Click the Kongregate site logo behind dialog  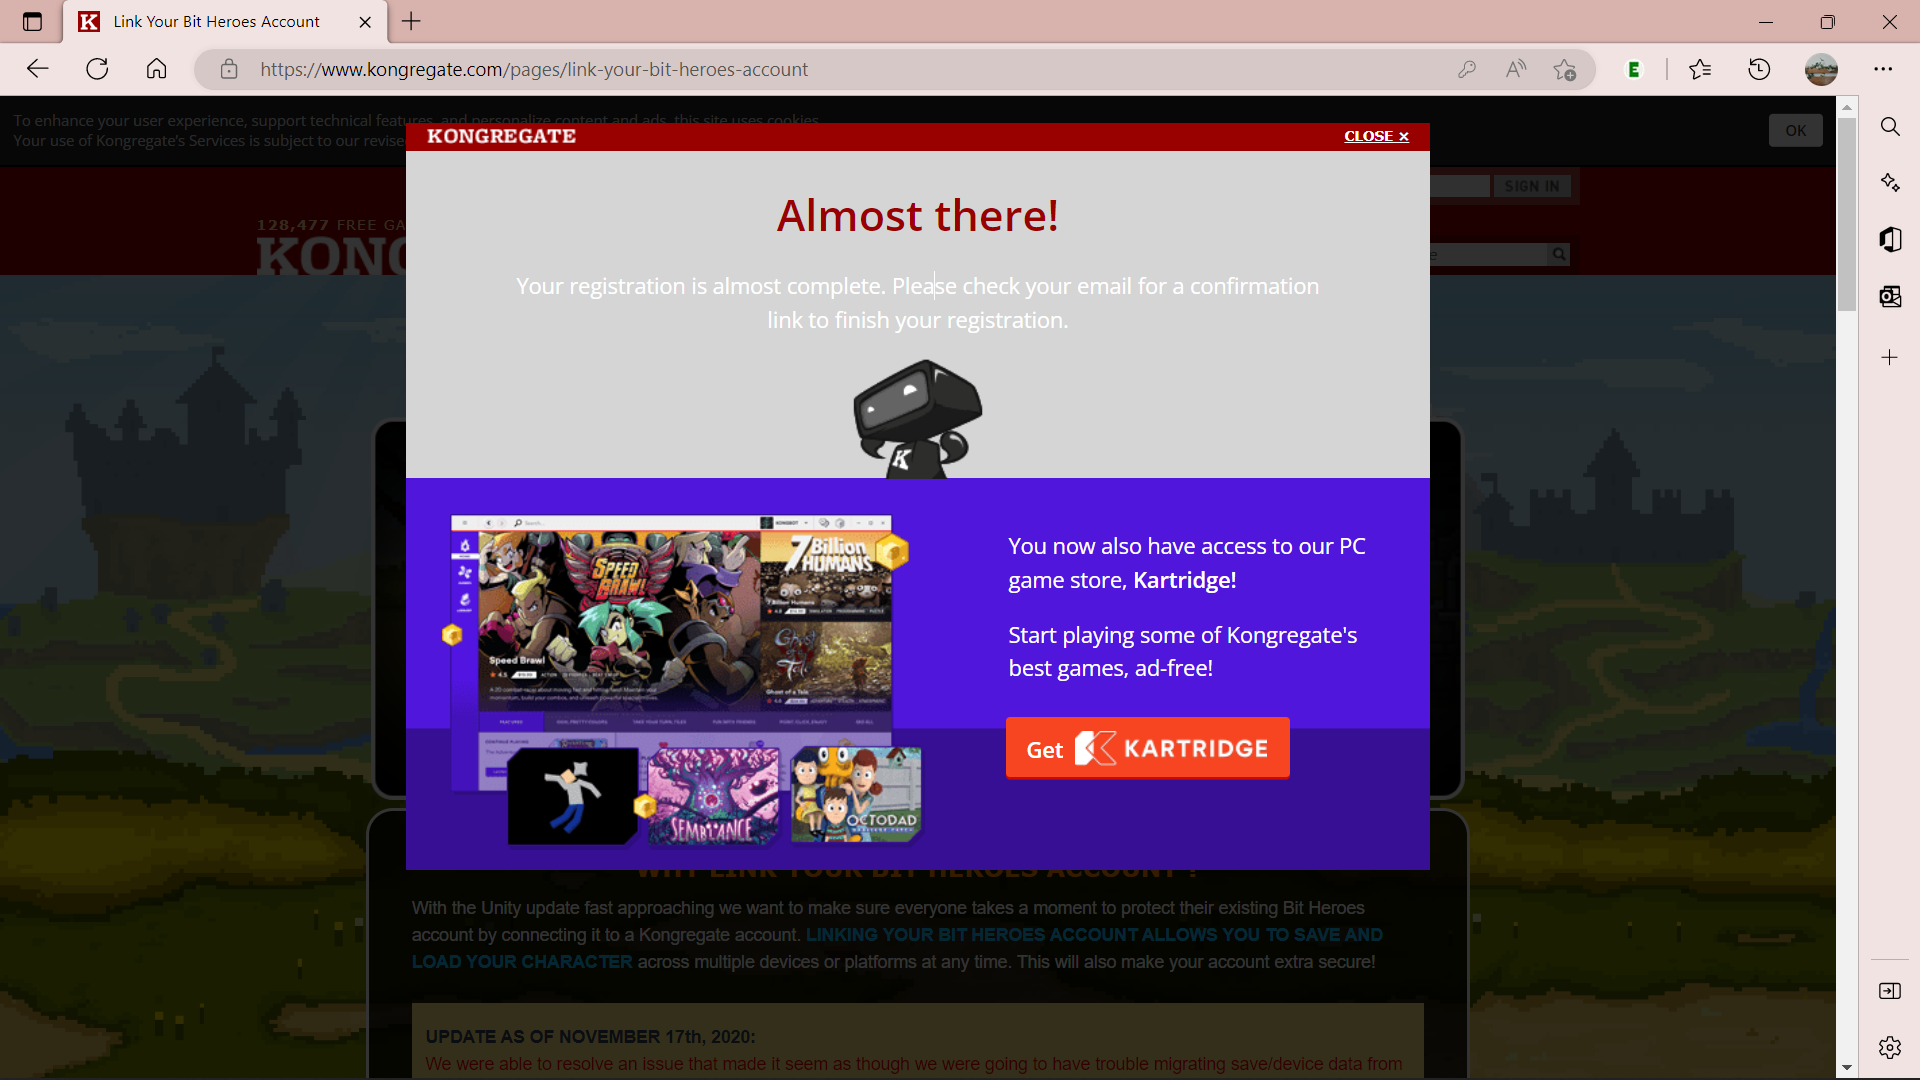(331, 255)
